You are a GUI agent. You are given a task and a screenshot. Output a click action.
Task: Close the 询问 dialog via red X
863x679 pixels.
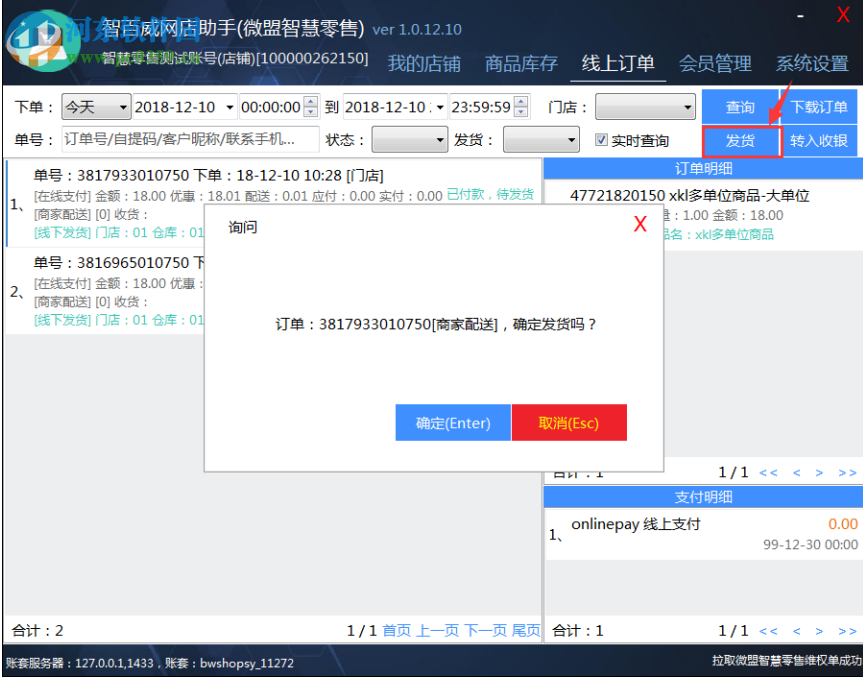(x=640, y=225)
